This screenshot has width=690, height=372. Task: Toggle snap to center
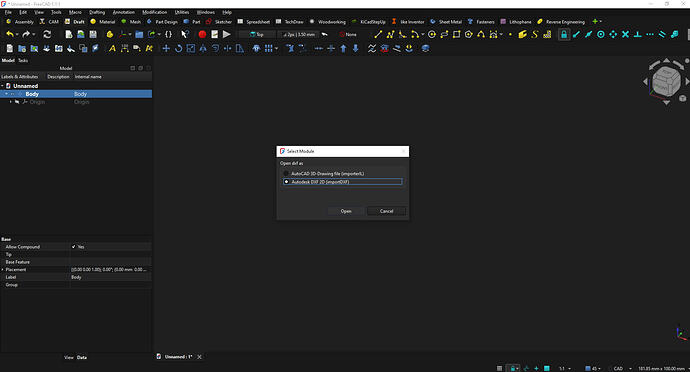click(x=601, y=34)
